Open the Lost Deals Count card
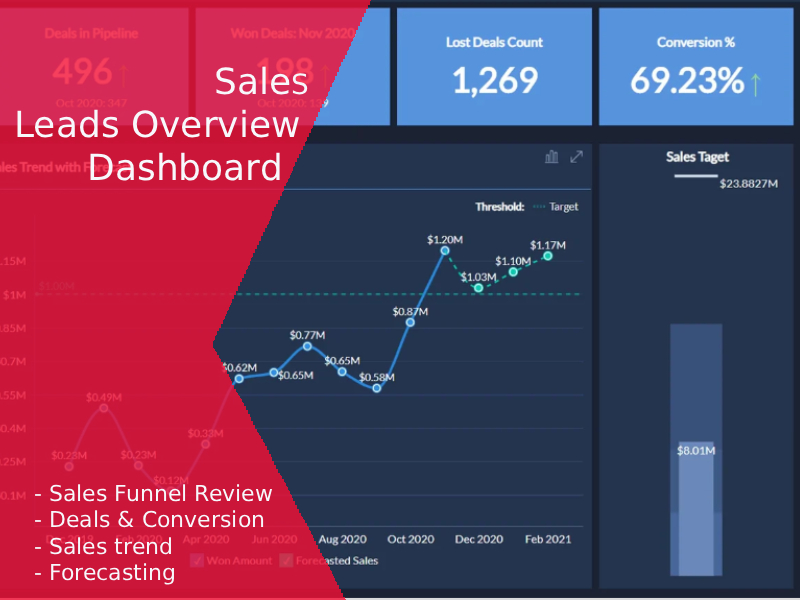The height and width of the screenshot is (600, 800). [x=493, y=66]
